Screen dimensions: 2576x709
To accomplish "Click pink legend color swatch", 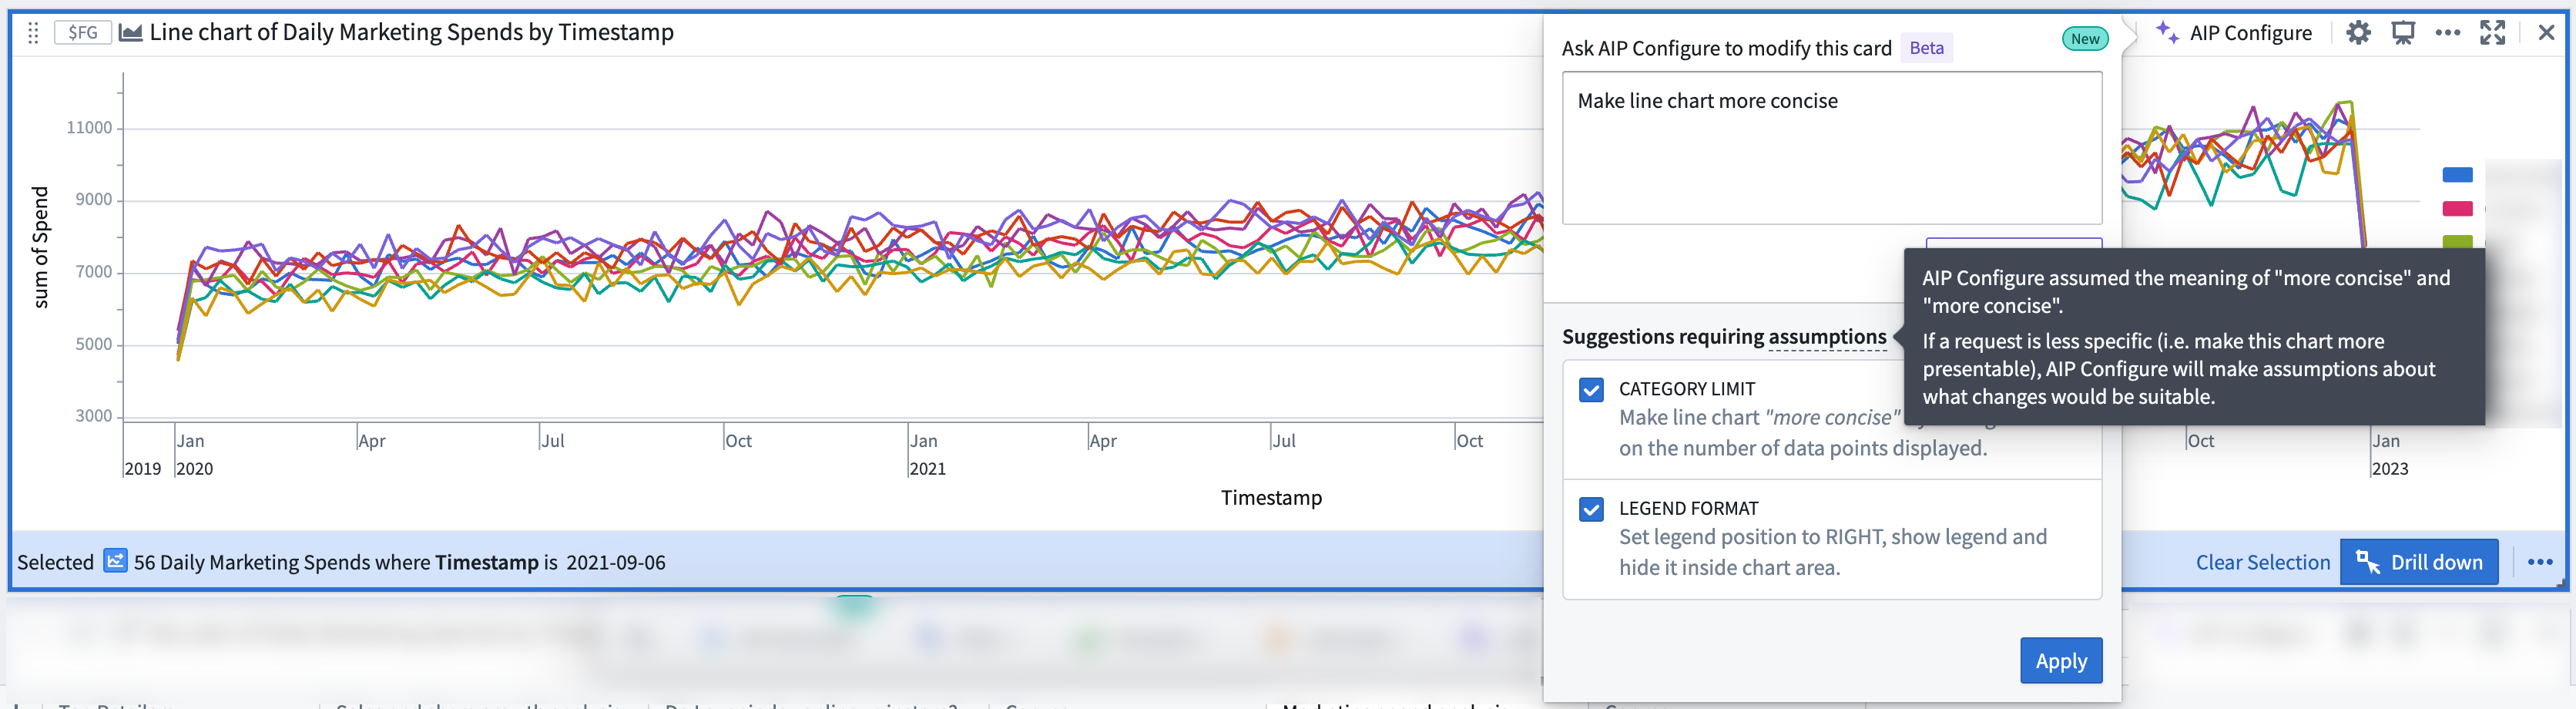I will tap(2457, 209).
